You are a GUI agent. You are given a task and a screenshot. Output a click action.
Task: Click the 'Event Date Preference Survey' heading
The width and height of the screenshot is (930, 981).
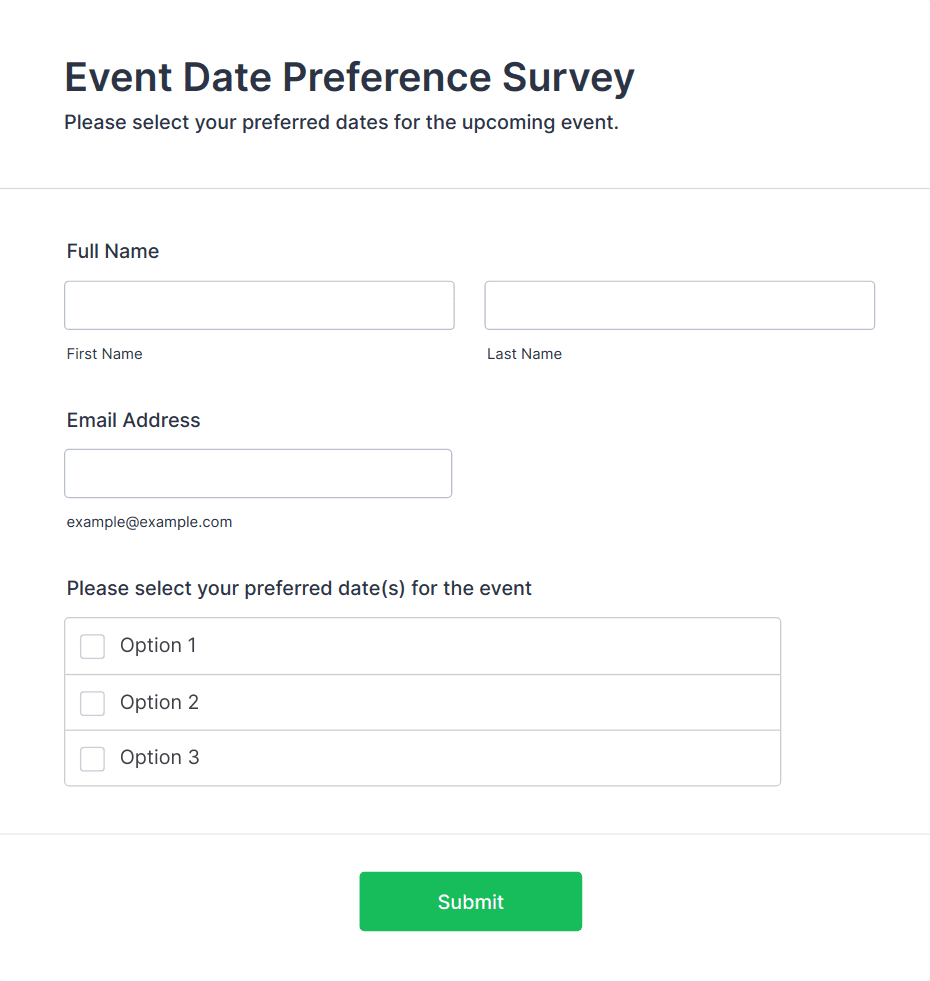coord(349,78)
